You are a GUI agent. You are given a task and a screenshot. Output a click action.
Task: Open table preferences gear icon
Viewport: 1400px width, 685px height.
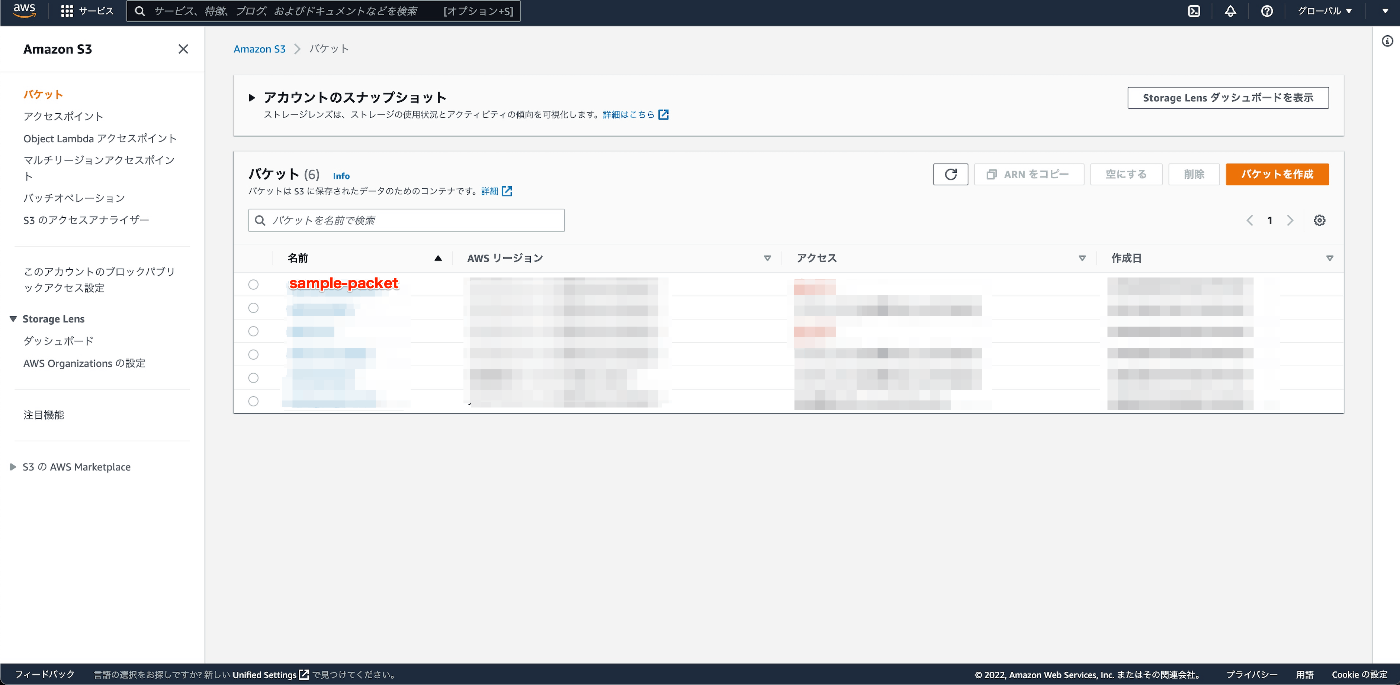[1320, 221]
